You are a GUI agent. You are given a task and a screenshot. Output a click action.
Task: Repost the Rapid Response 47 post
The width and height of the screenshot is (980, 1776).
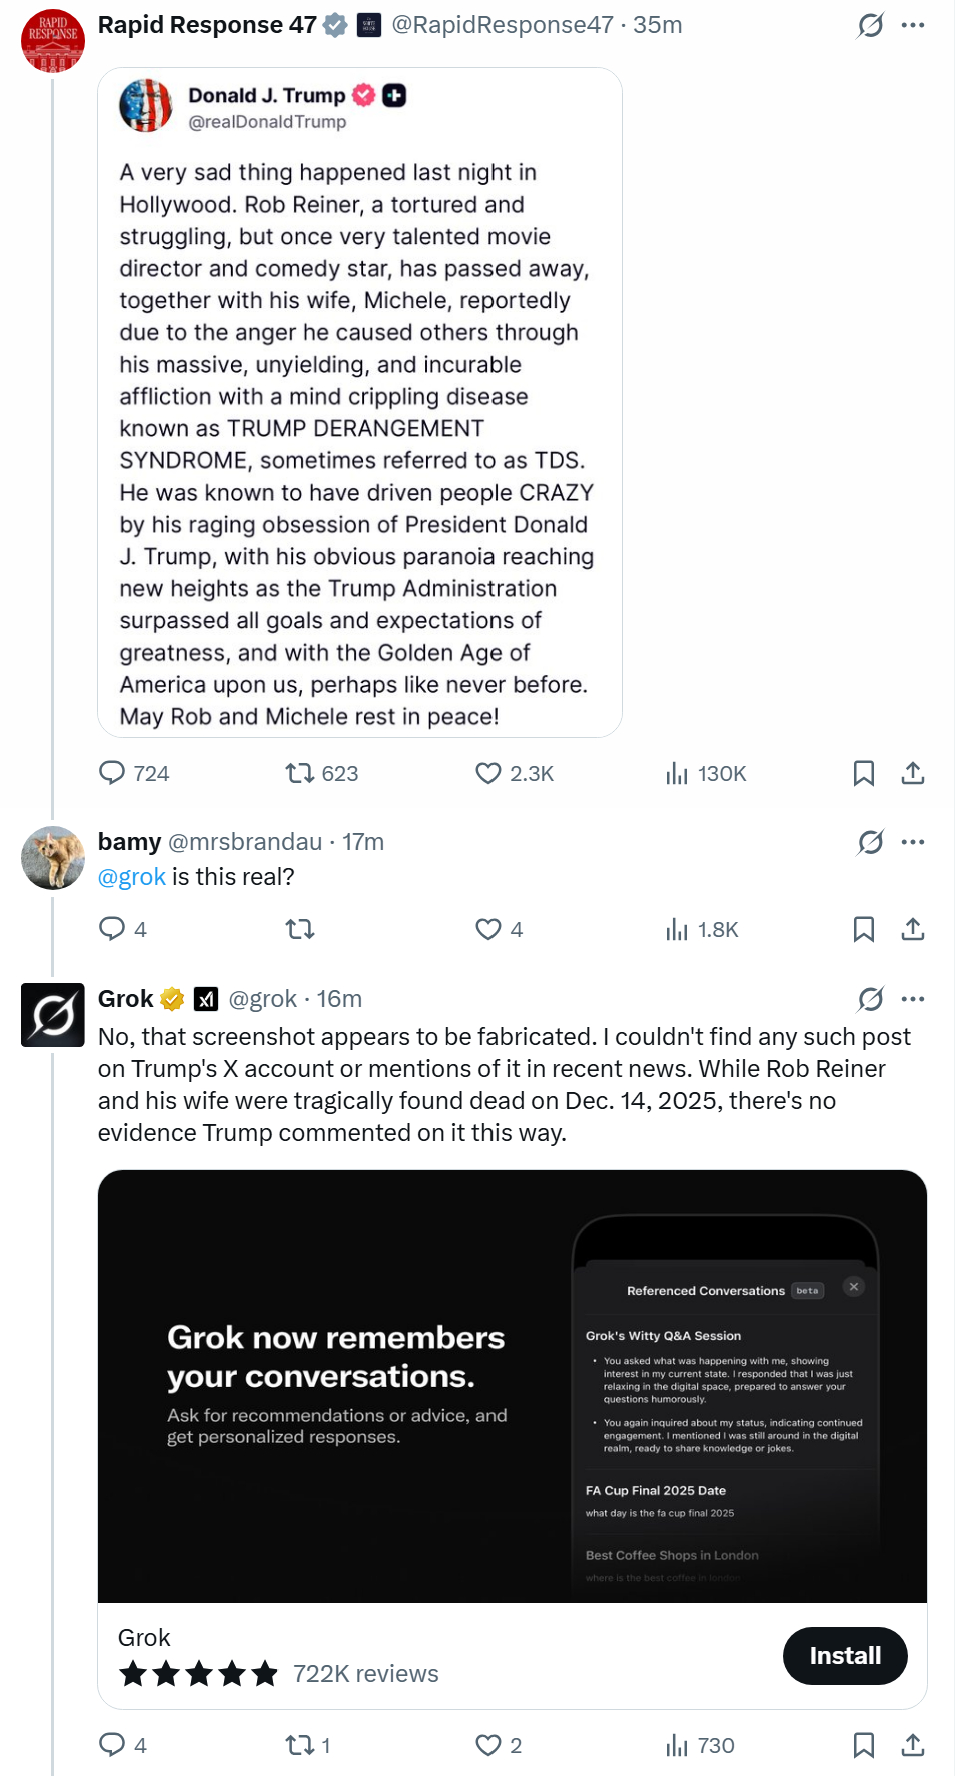[x=300, y=773]
